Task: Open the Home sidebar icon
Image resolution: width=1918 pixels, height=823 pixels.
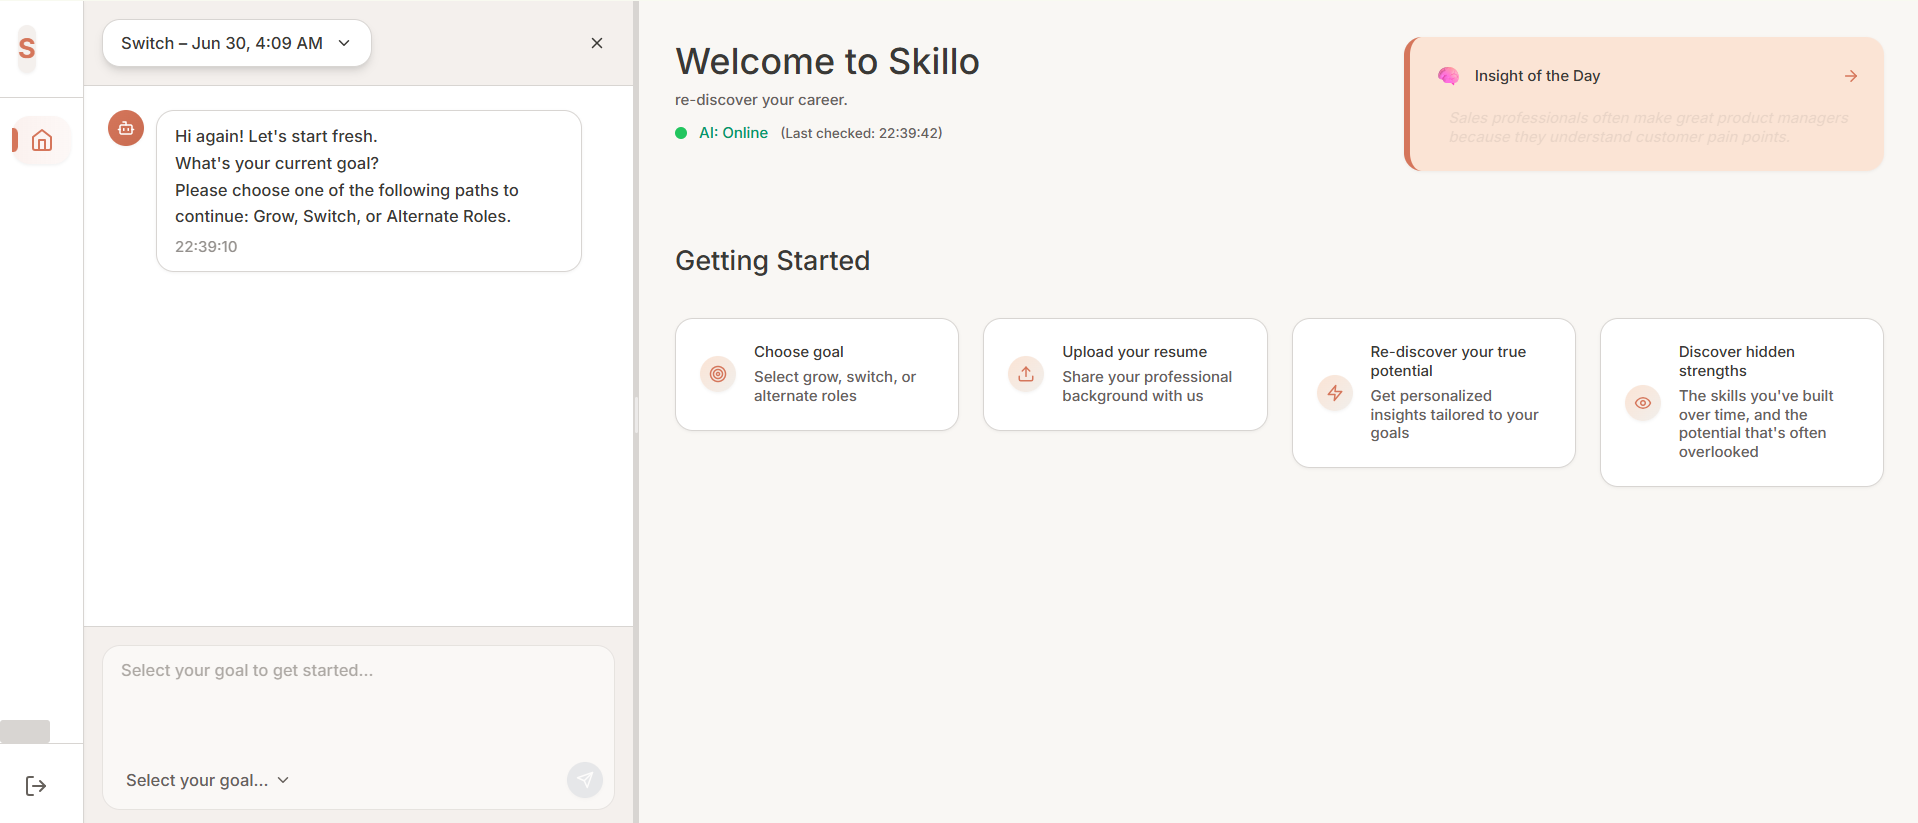Action: (42, 141)
